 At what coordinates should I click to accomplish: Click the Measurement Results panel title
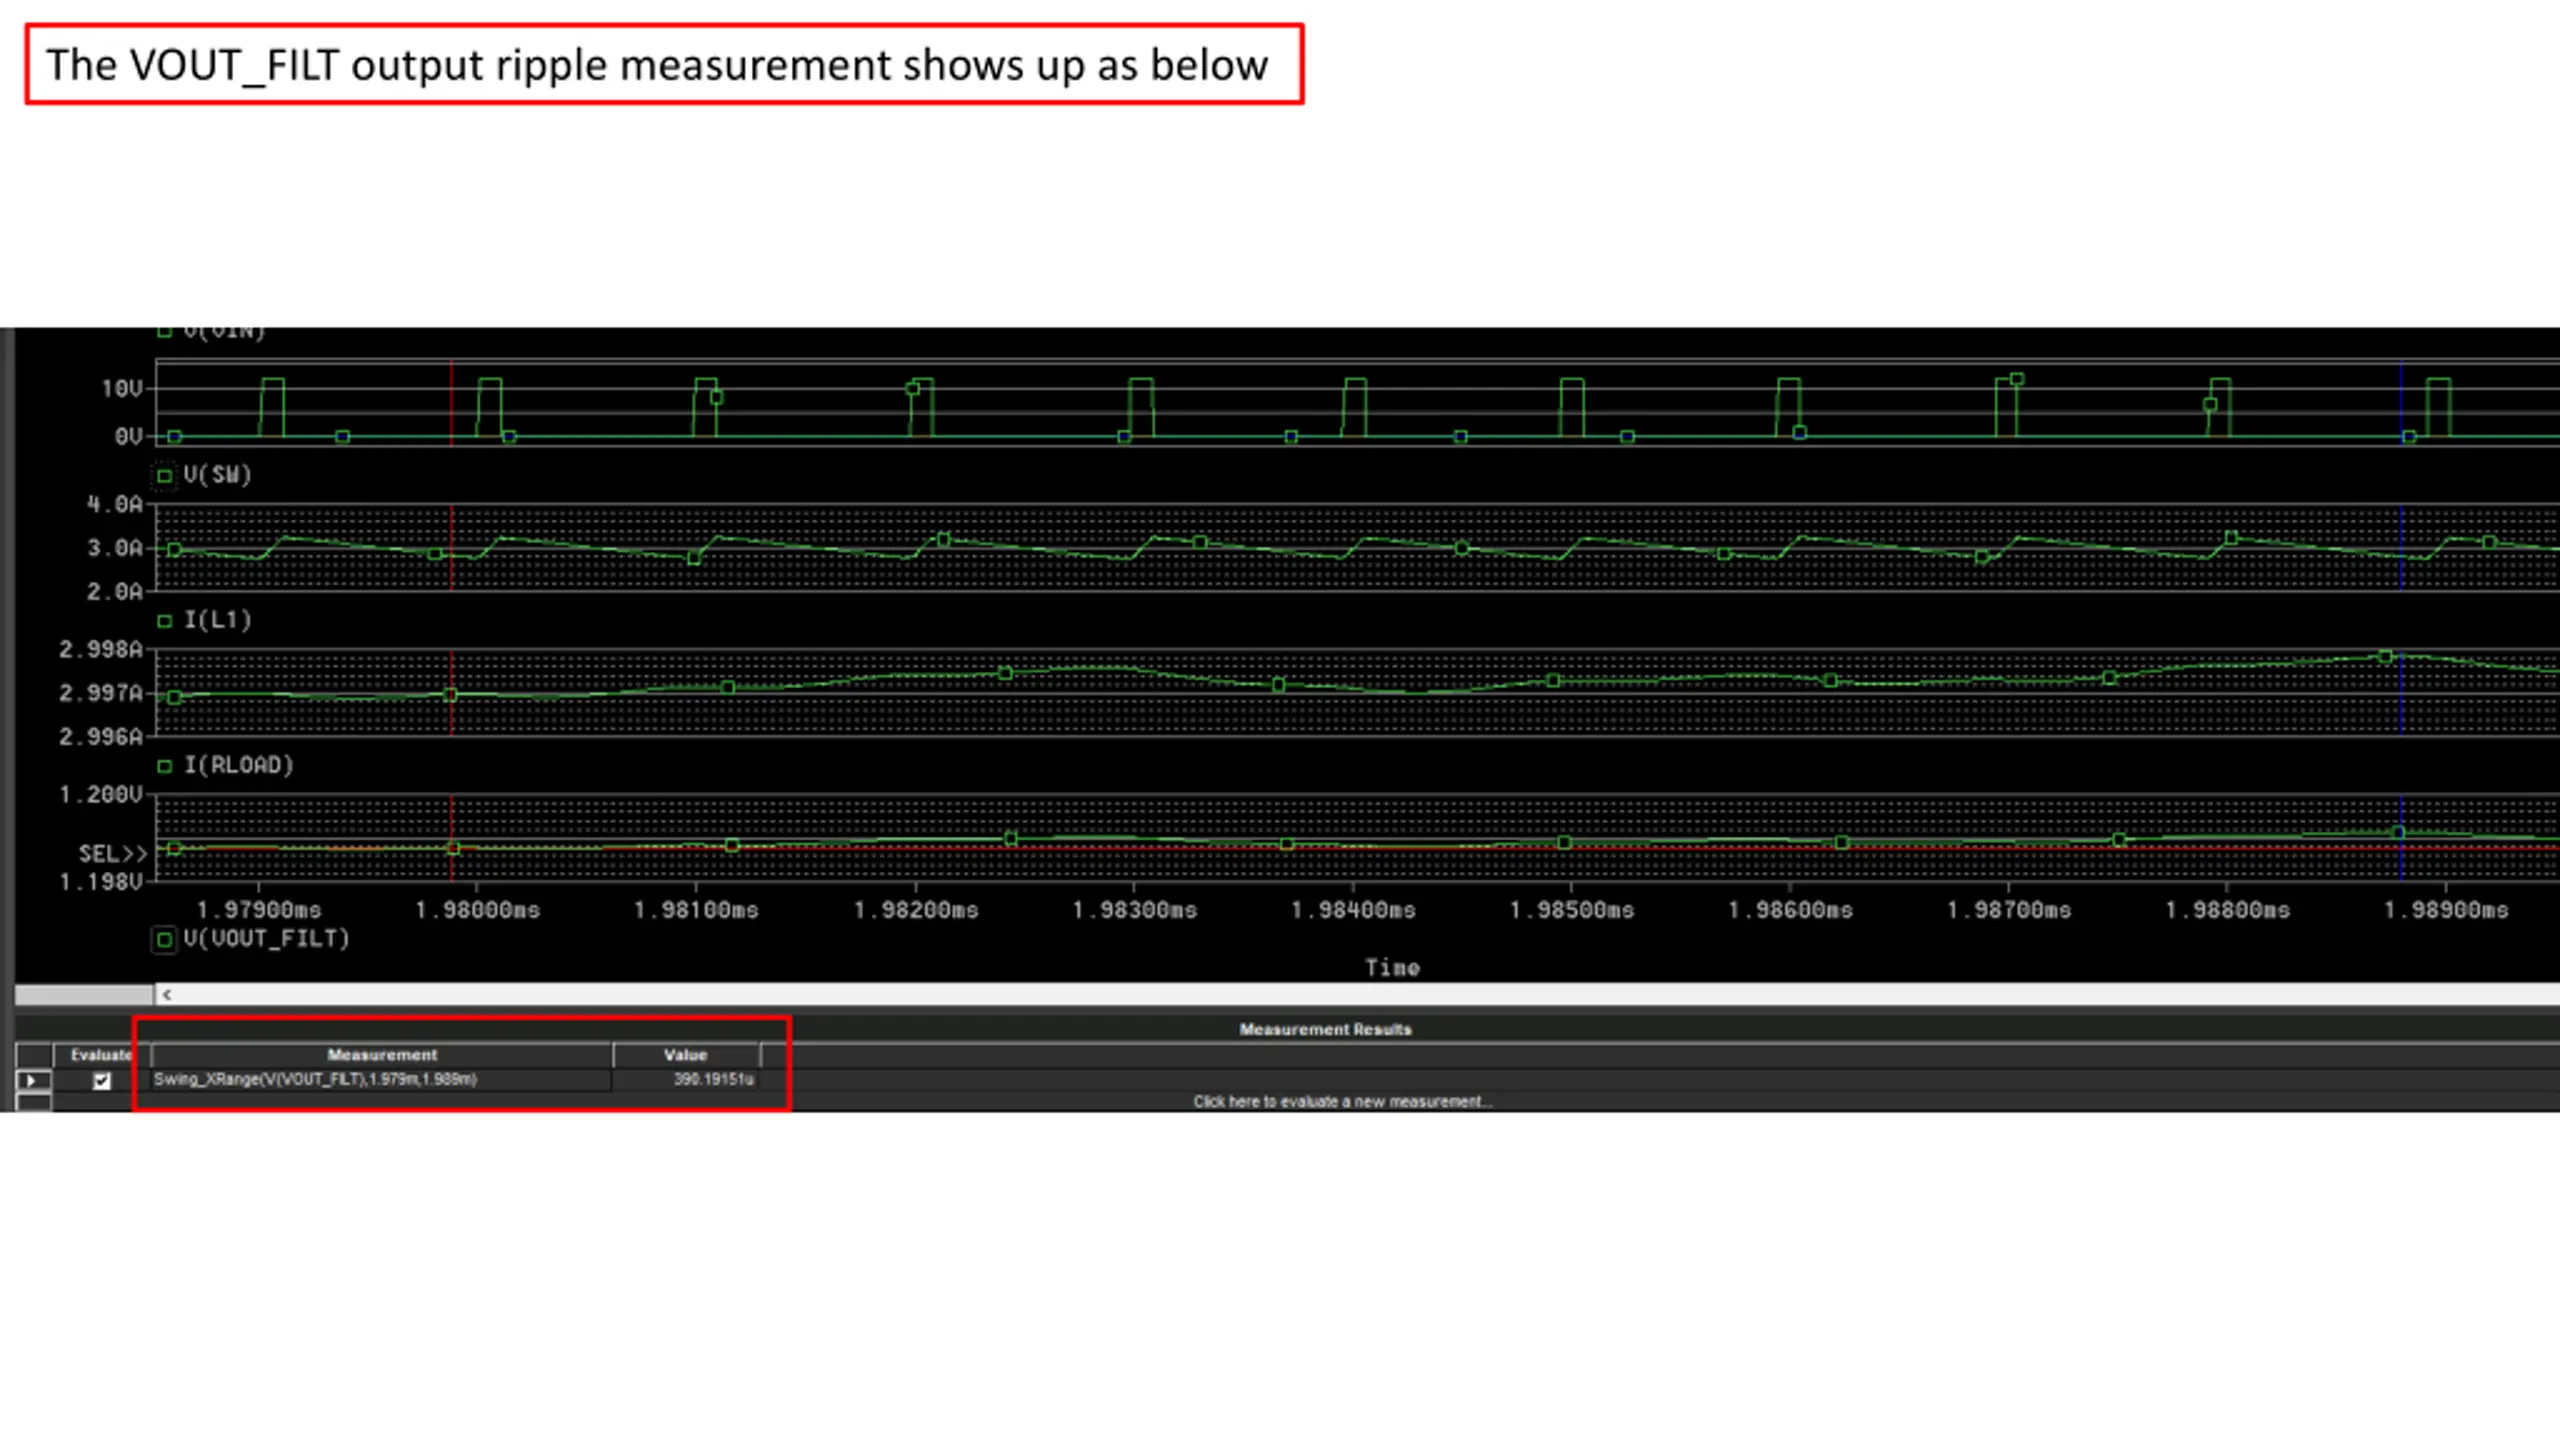1325,1029
